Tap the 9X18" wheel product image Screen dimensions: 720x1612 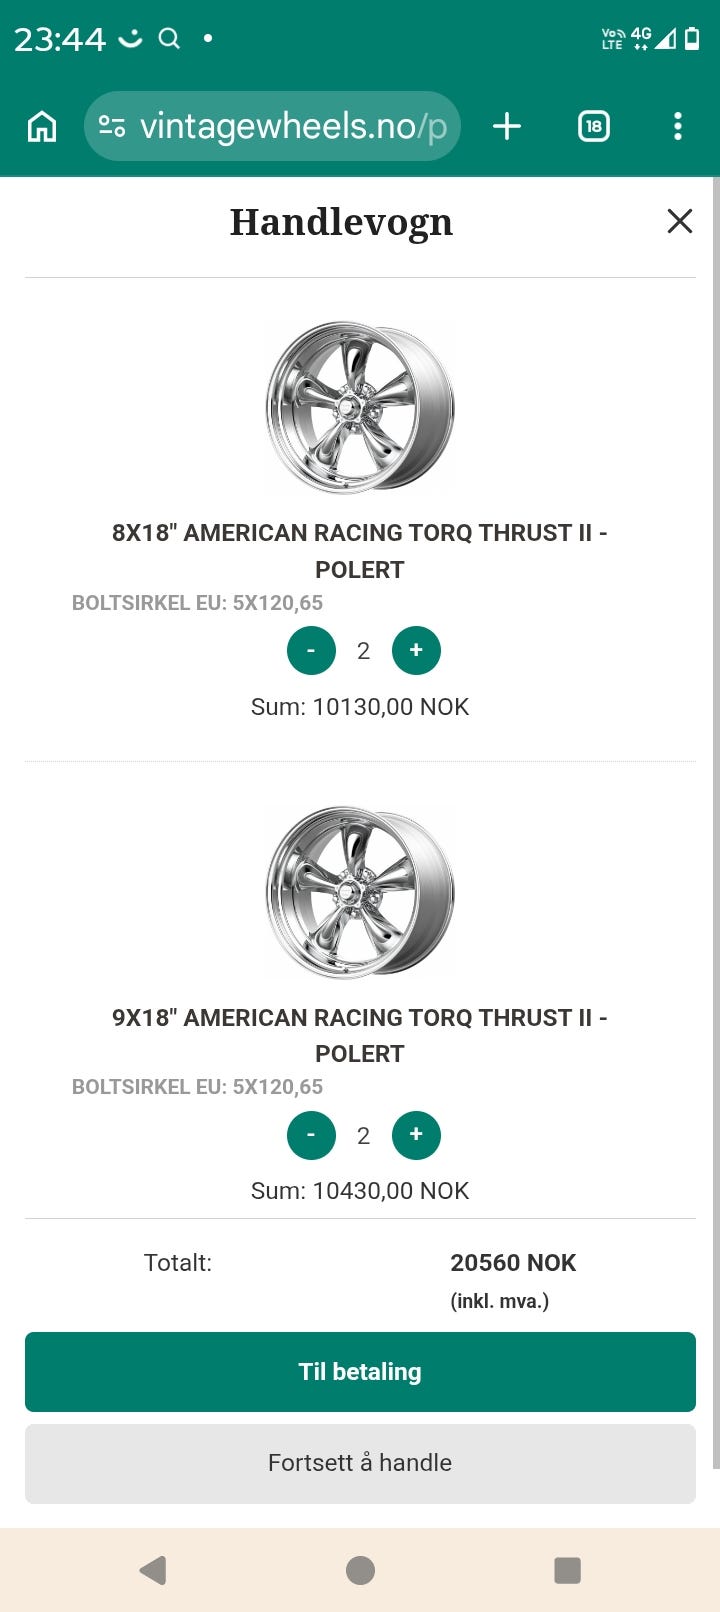coord(360,892)
